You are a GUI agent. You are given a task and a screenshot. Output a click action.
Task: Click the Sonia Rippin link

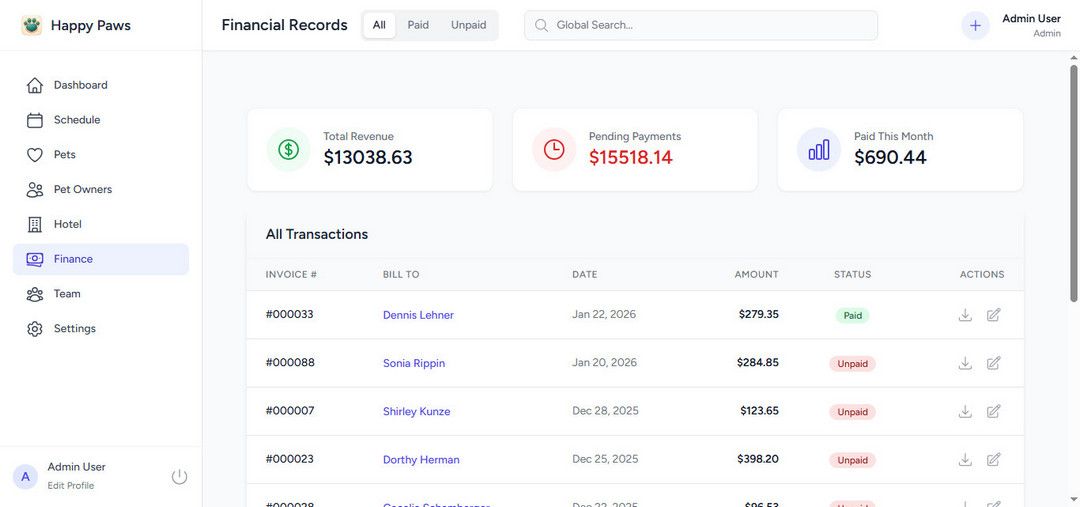pos(414,363)
